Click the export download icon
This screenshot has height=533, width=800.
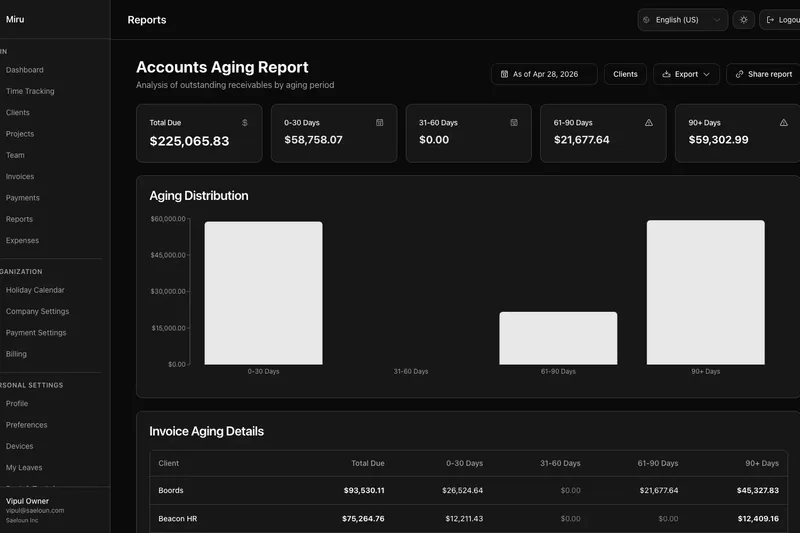pyautogui.click(x=666, y=74)
